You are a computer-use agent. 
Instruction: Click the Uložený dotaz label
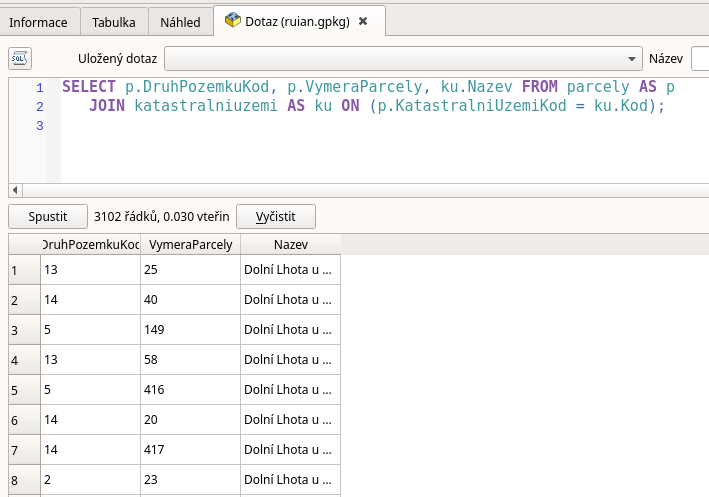(118, 59)
